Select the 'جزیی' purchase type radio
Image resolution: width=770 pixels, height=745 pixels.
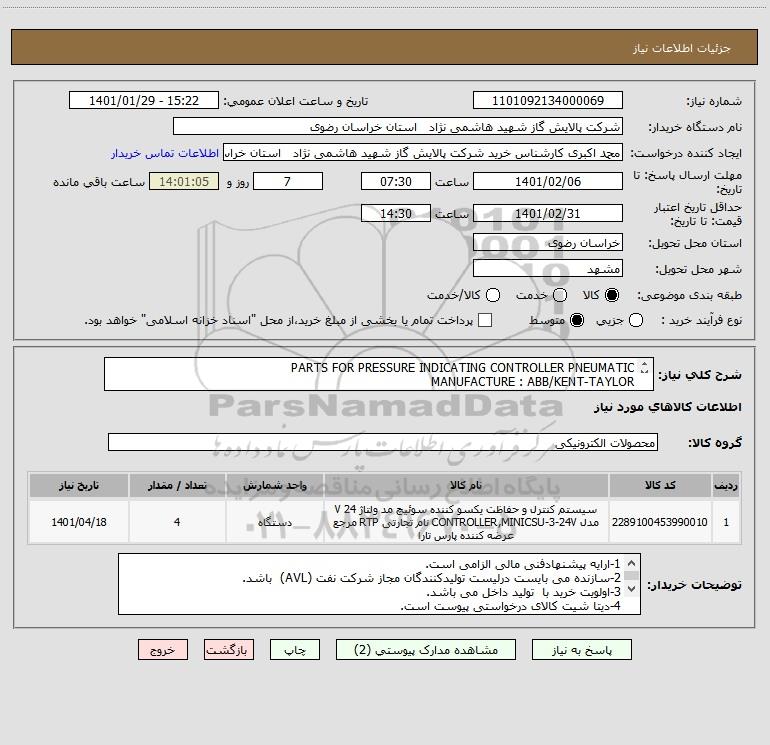[636, 320]
